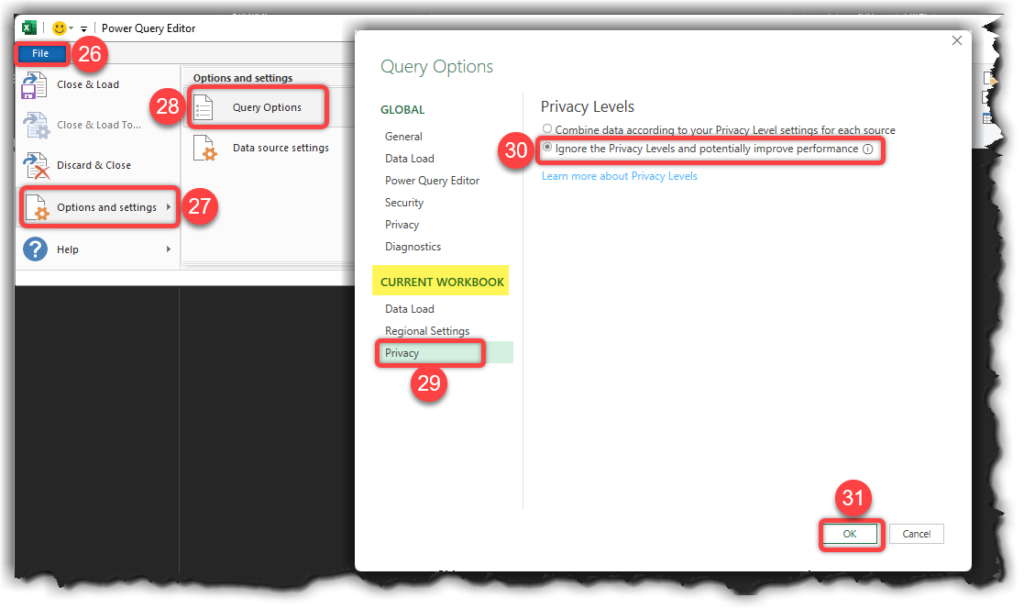Open Learn more about Privacy Levels link
The image size is (1024, 609).
(x=619, y=176)
